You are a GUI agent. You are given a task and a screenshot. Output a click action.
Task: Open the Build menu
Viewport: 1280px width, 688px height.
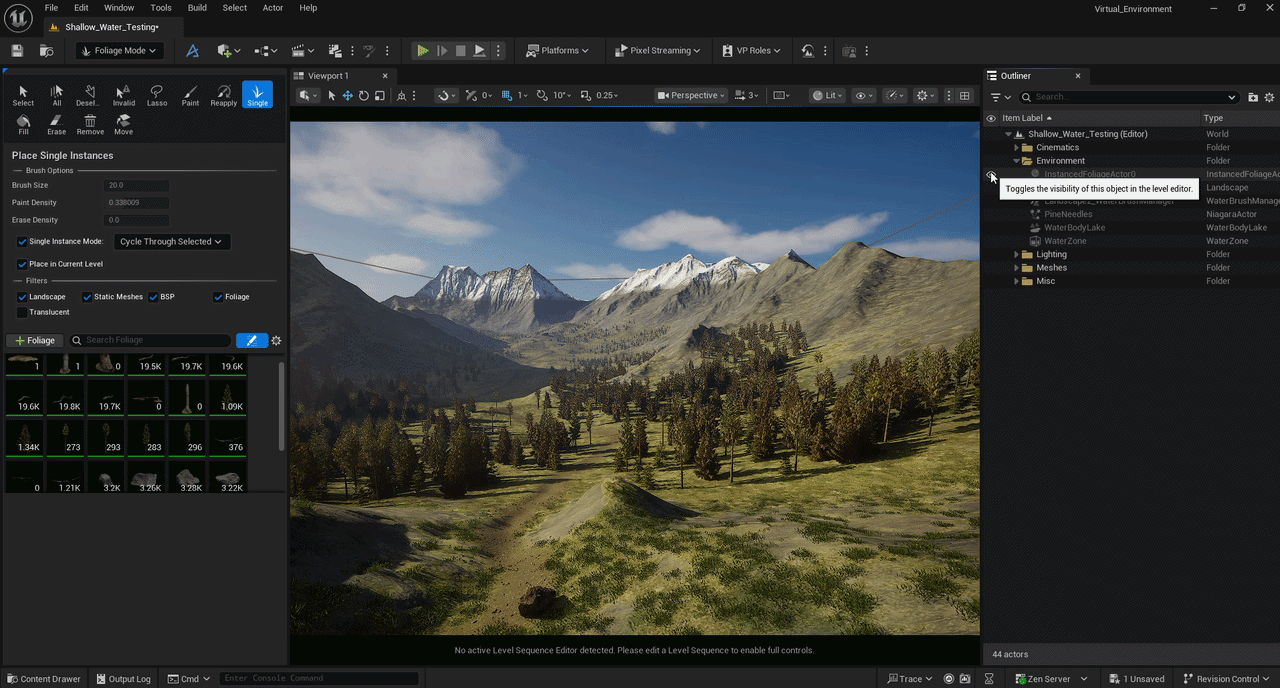pos(197,8)
